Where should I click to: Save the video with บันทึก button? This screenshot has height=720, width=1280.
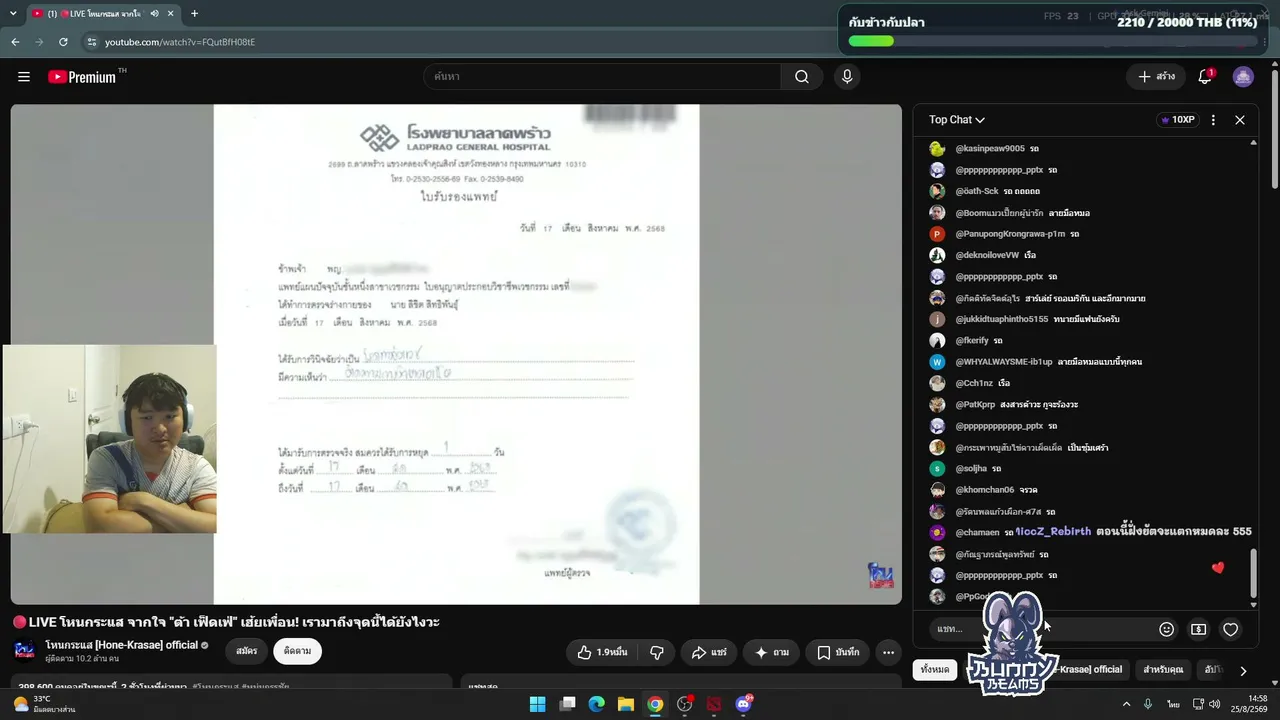pyautogui.click(x=838, y=652)
